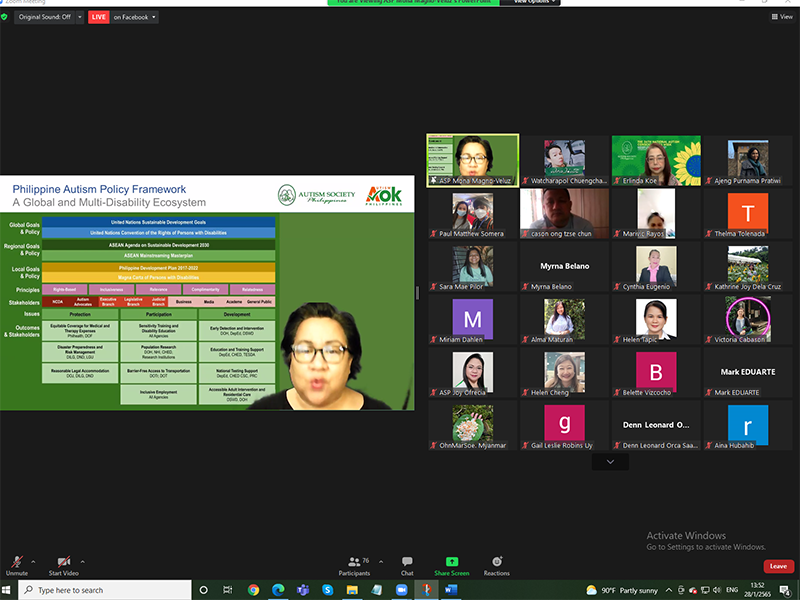This screenshot has height=600, width=800.
Task: Click Helen Tapic name label
Action: [640, 339]
